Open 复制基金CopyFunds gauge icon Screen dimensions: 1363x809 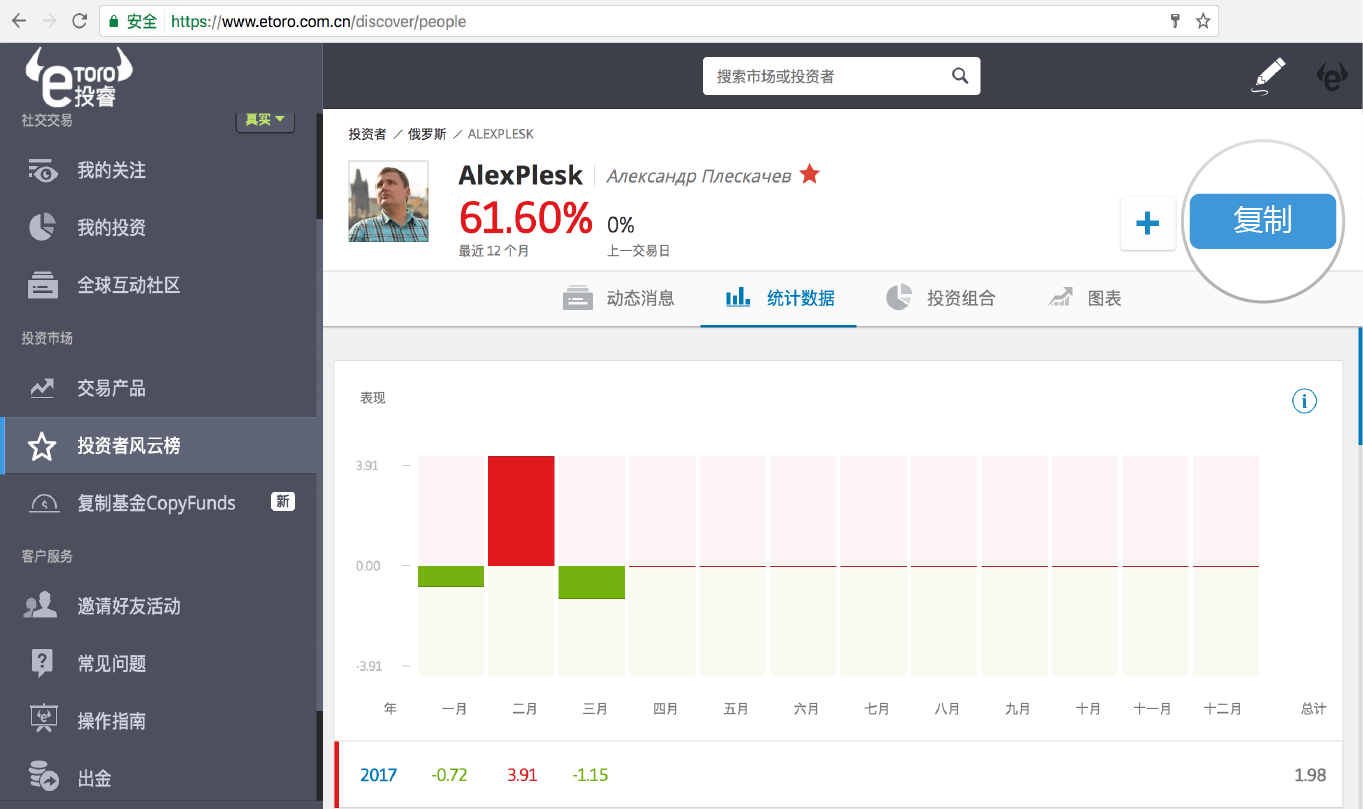click(43, 503)
